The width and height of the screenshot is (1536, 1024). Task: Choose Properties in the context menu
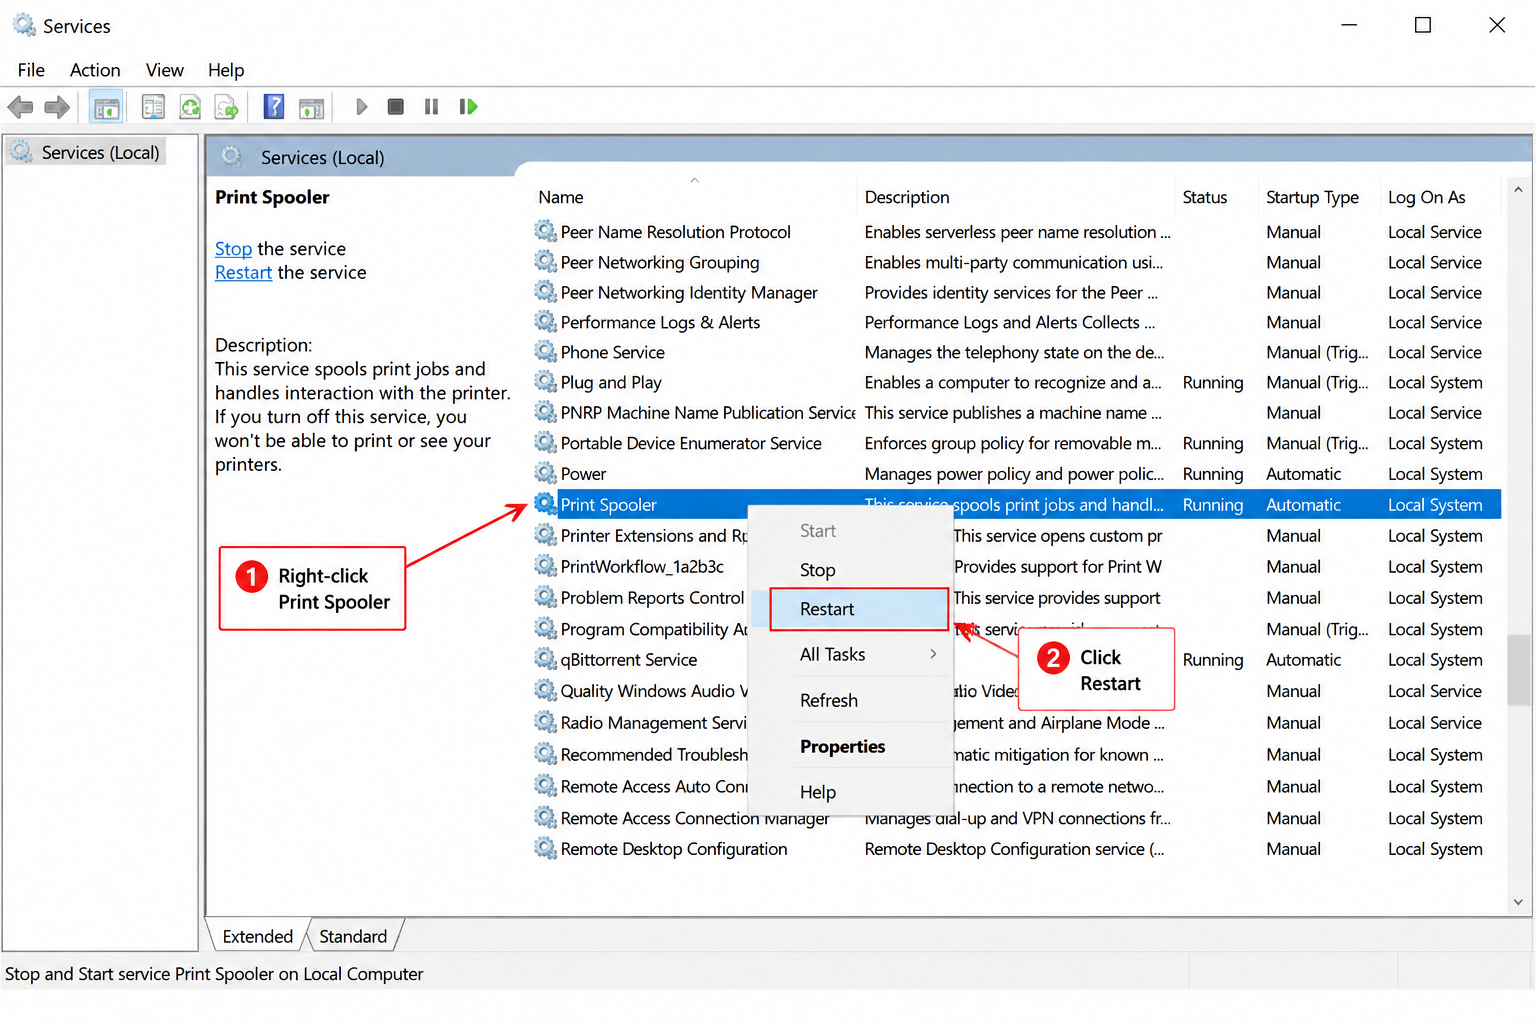pos(851,746)
